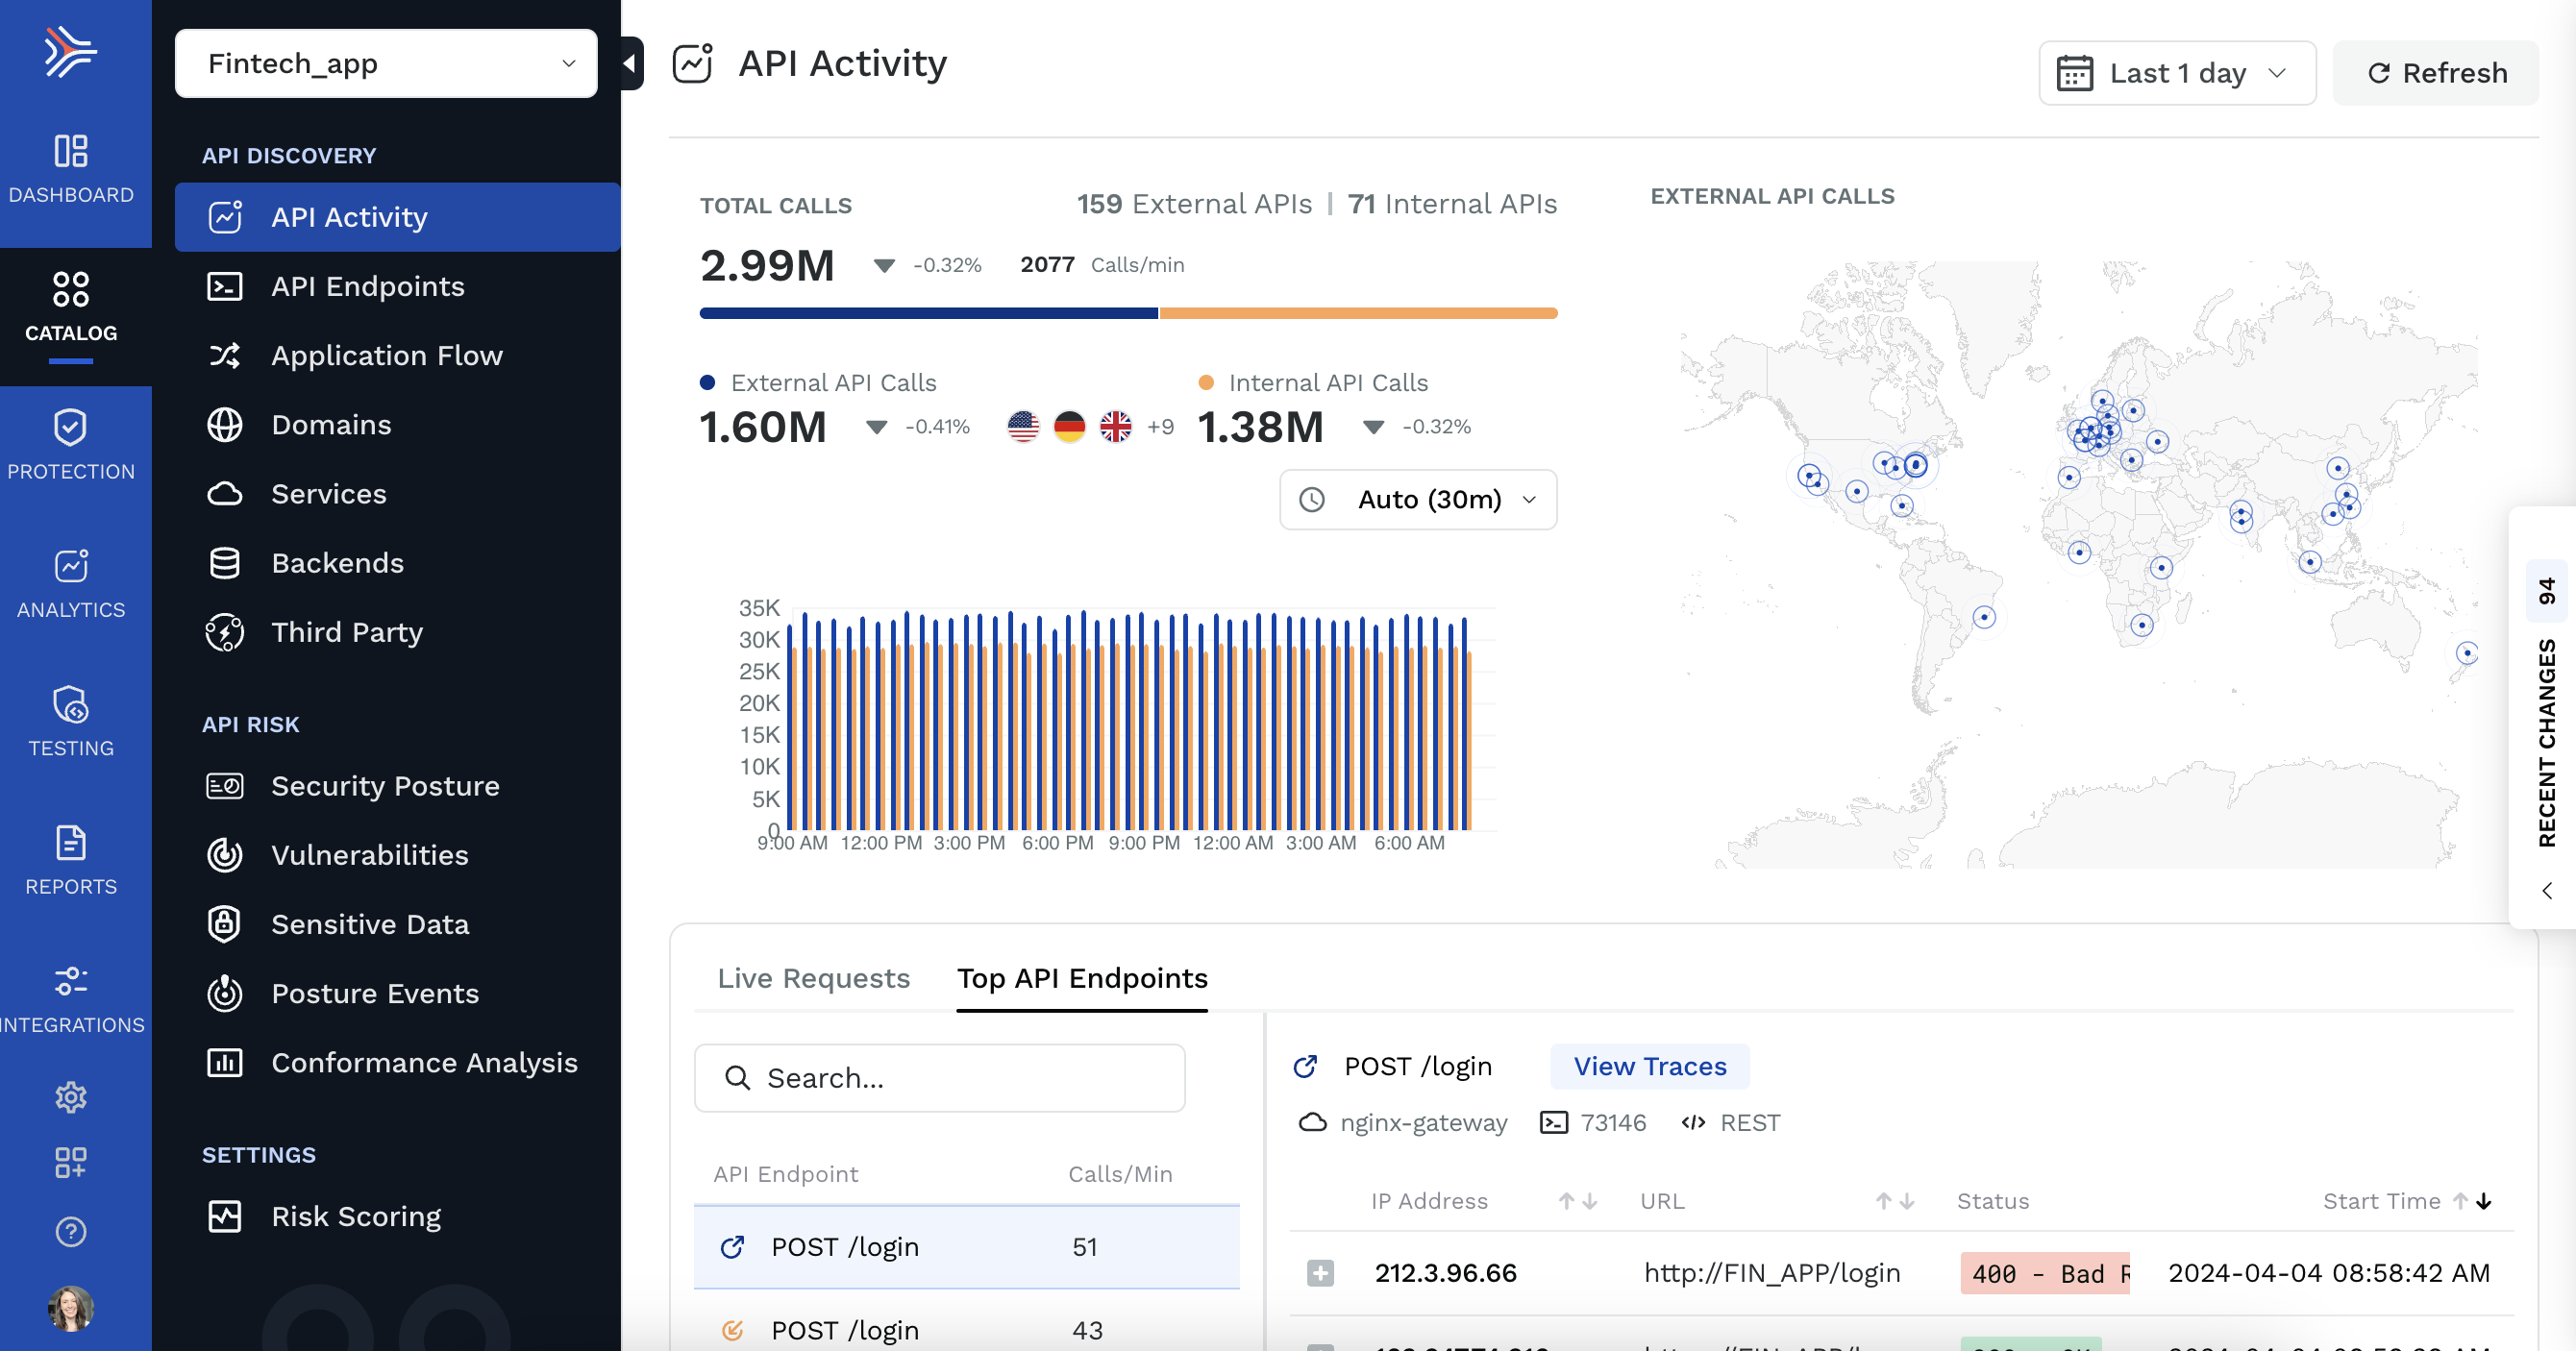Click the Refresh button
Screen dimensions: 2576x1351
tap(2436, 73)
